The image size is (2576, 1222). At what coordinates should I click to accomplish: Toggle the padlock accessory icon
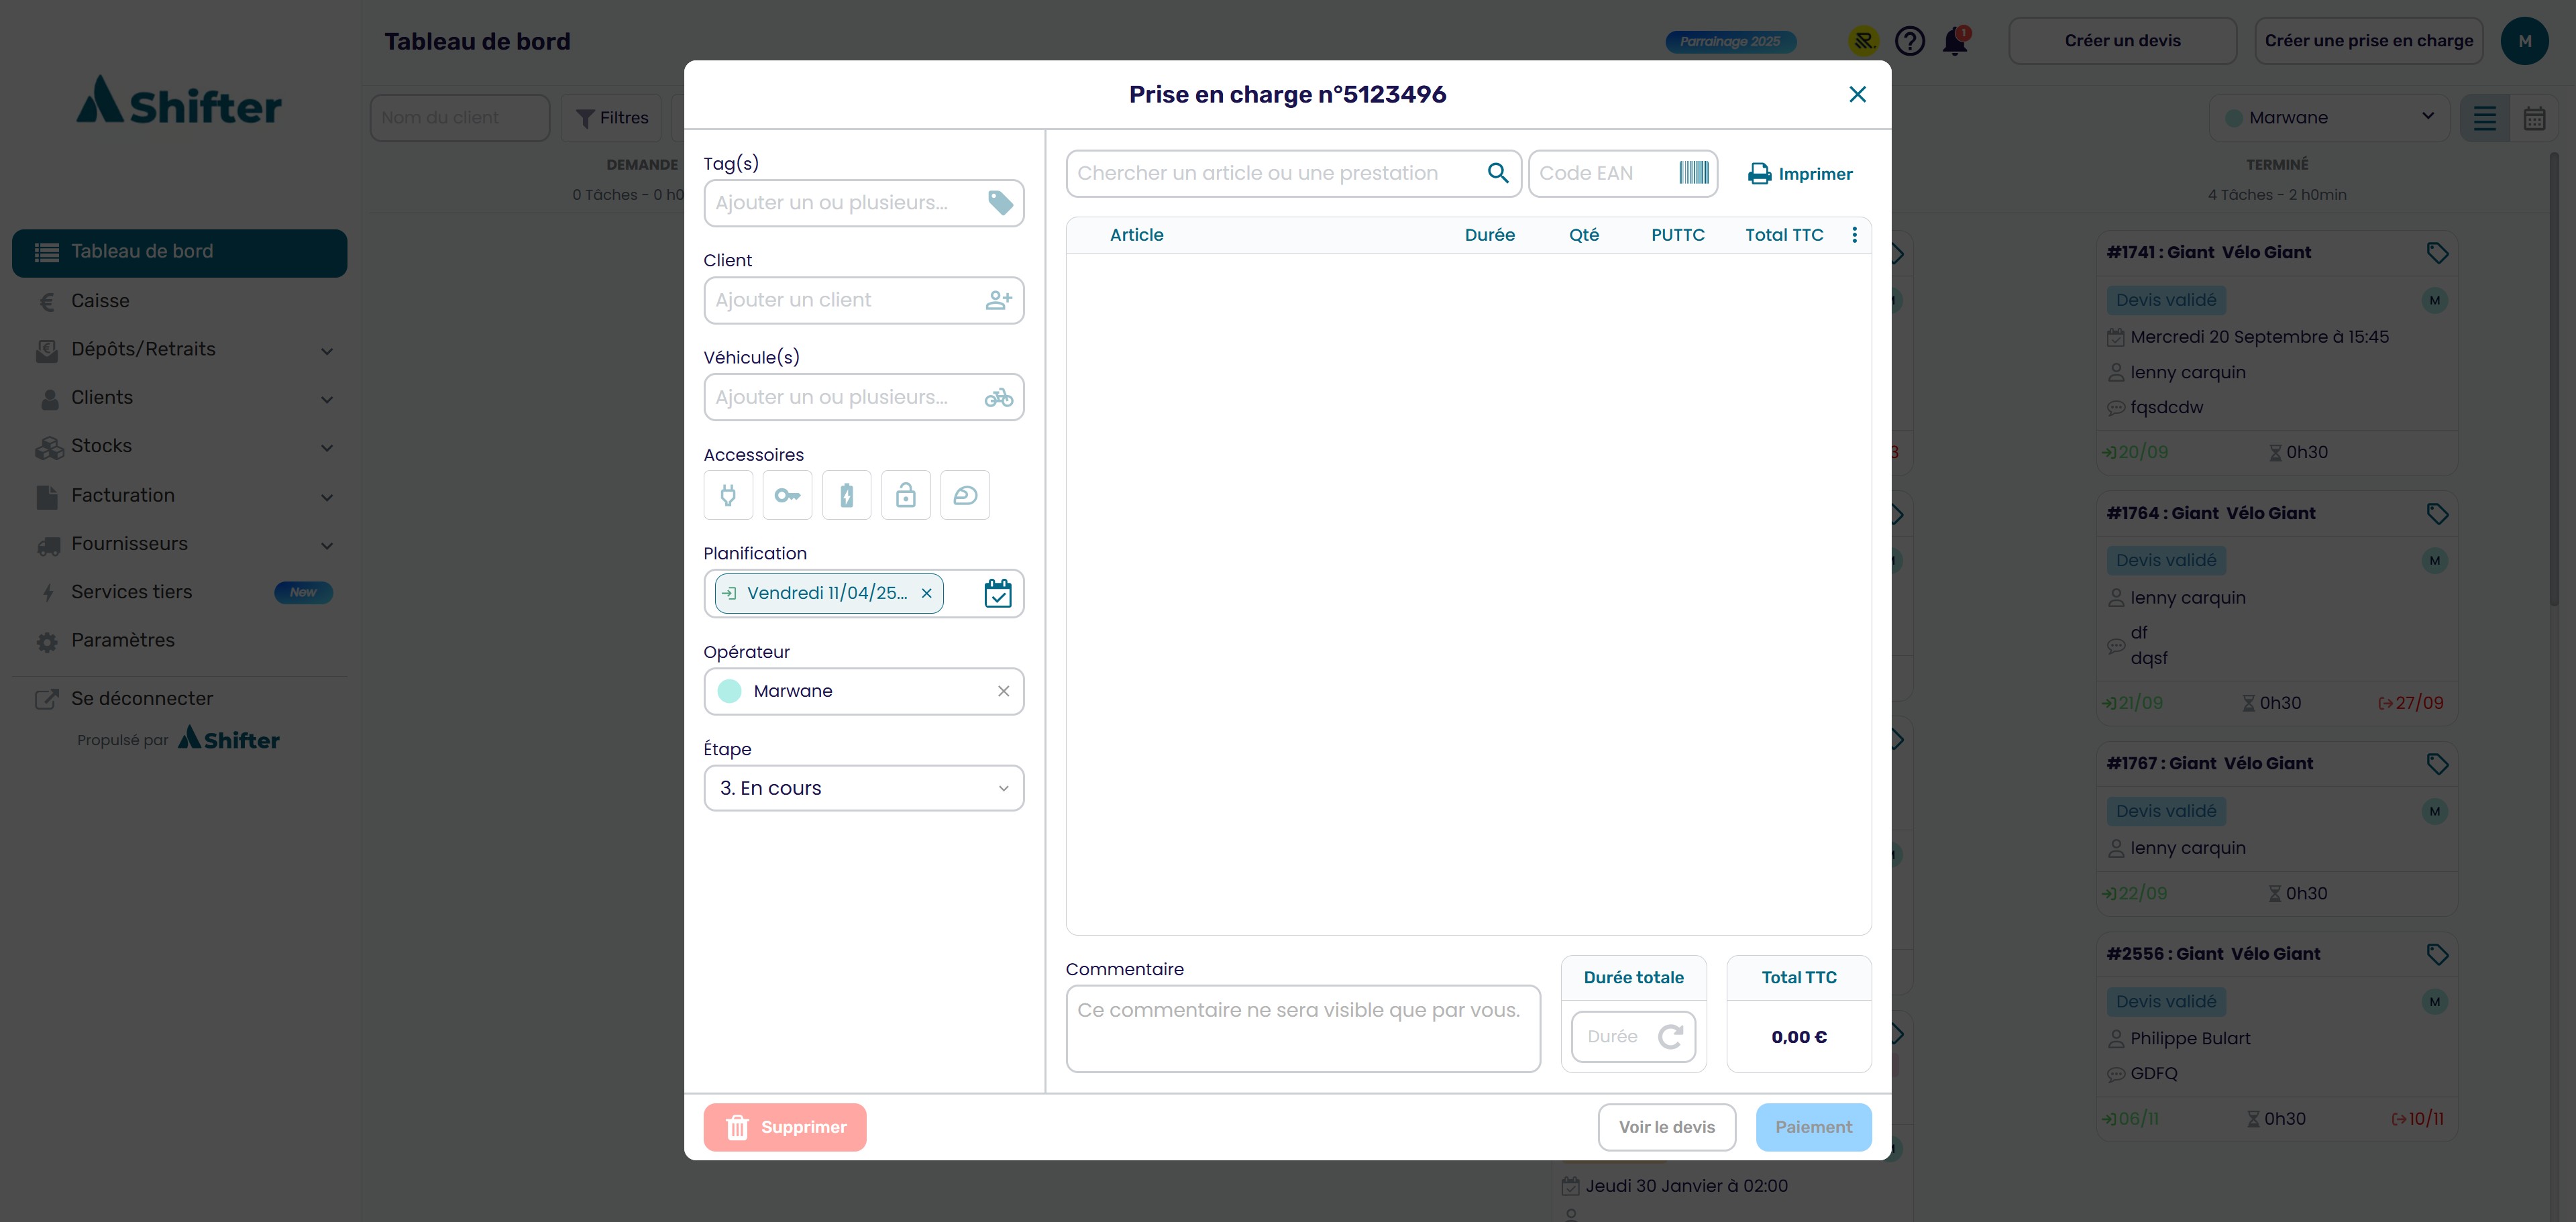click(x=906, y=495)
